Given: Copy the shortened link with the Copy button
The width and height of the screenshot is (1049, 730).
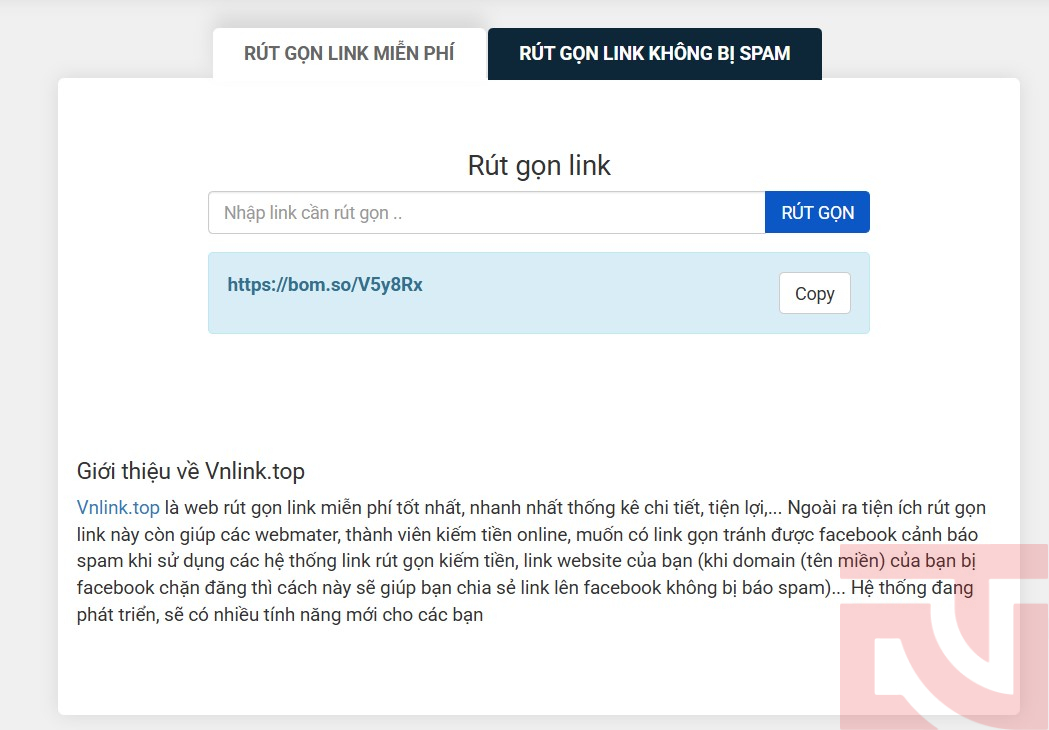Looking at the screenshot, I should pos(814,293).
